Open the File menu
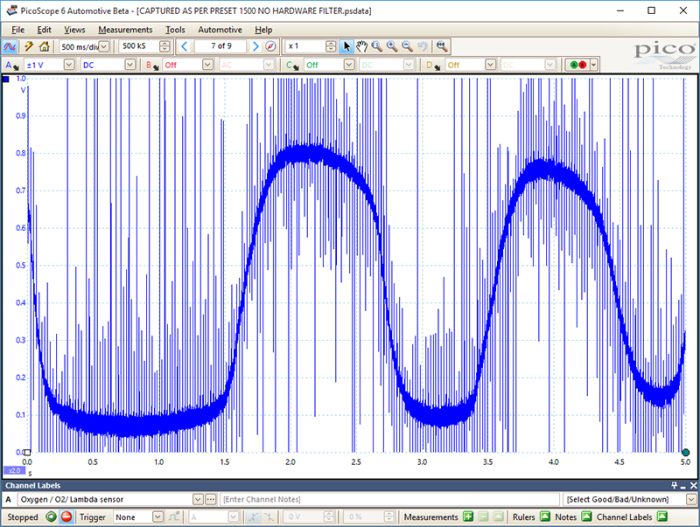This screenshot has height=527, width=700. [18, 30]
